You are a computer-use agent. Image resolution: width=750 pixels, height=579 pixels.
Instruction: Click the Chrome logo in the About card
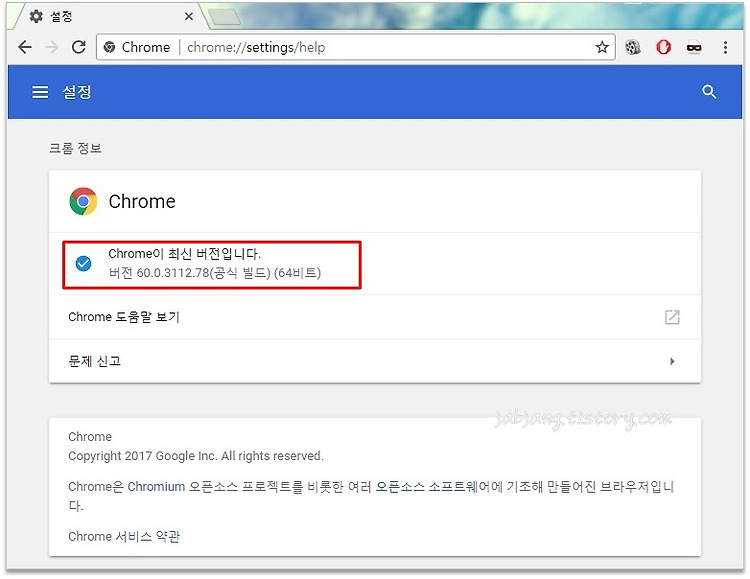(83, 201)
